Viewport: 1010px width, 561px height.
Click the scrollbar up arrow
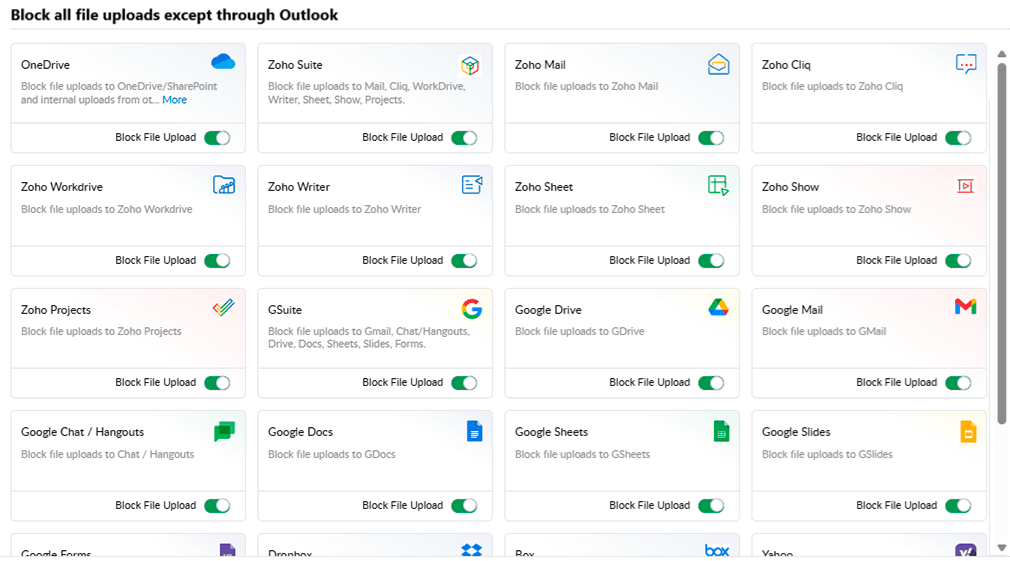pos(1002,54)
